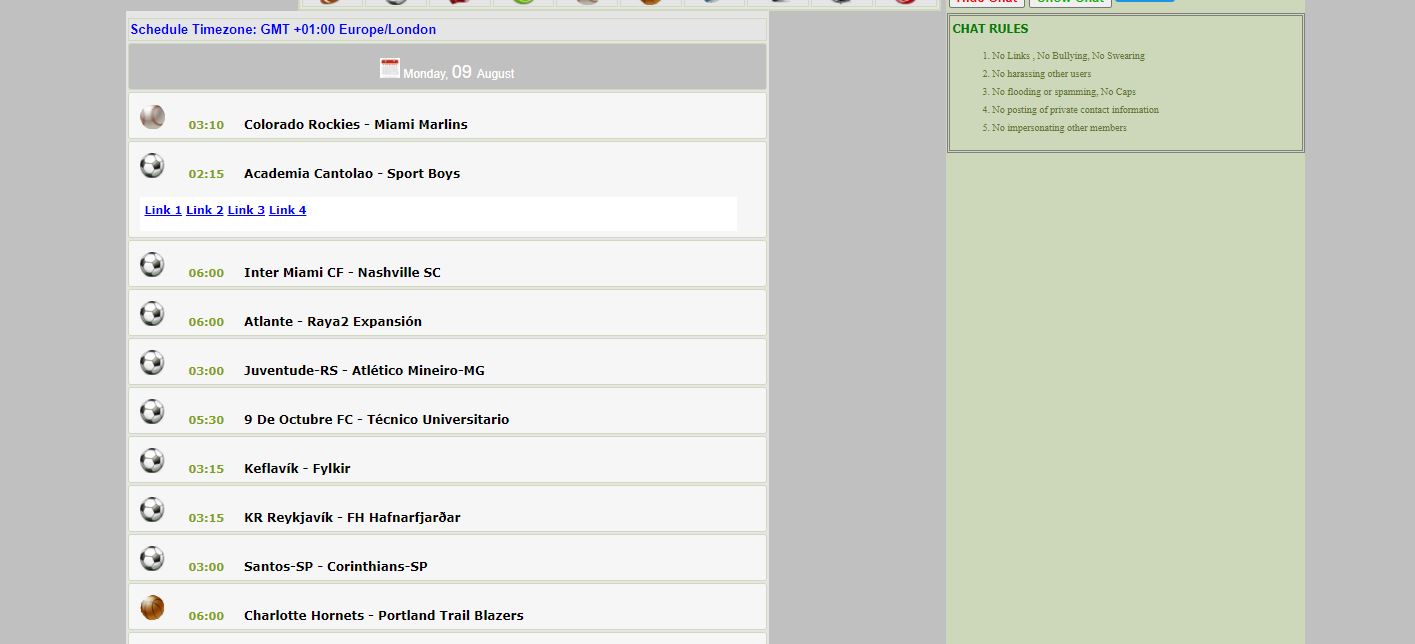Click the 05:30 time of 9 De Octubre match
The height and width of the screenshot is (644, 1415).
206,420
